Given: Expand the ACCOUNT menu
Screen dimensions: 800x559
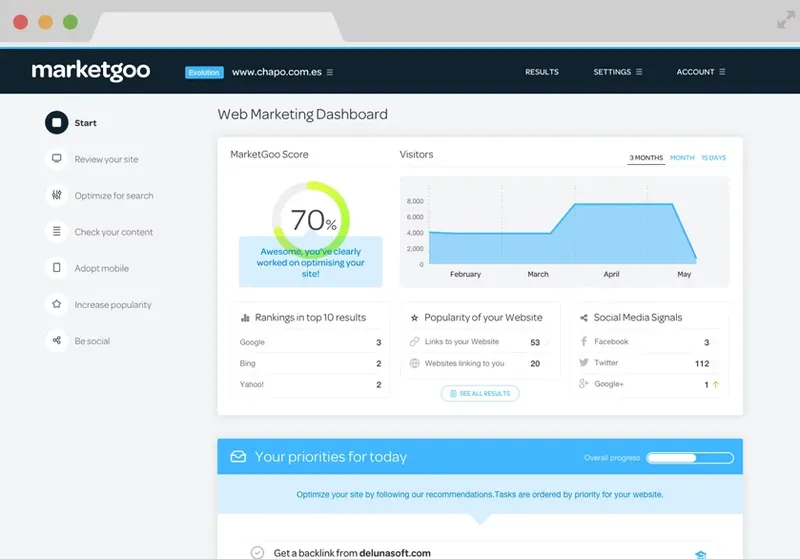Looking at the screenshot, I should click(701, 72).
